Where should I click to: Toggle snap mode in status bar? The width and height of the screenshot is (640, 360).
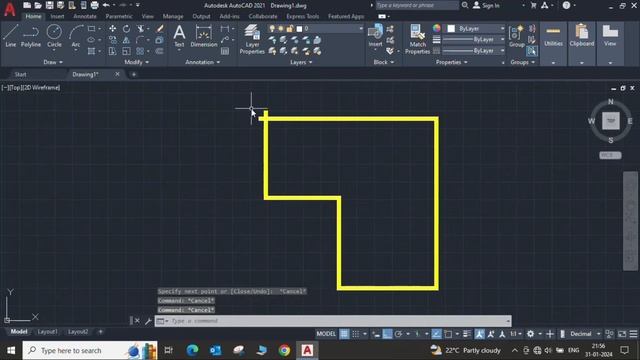[356, 334]
